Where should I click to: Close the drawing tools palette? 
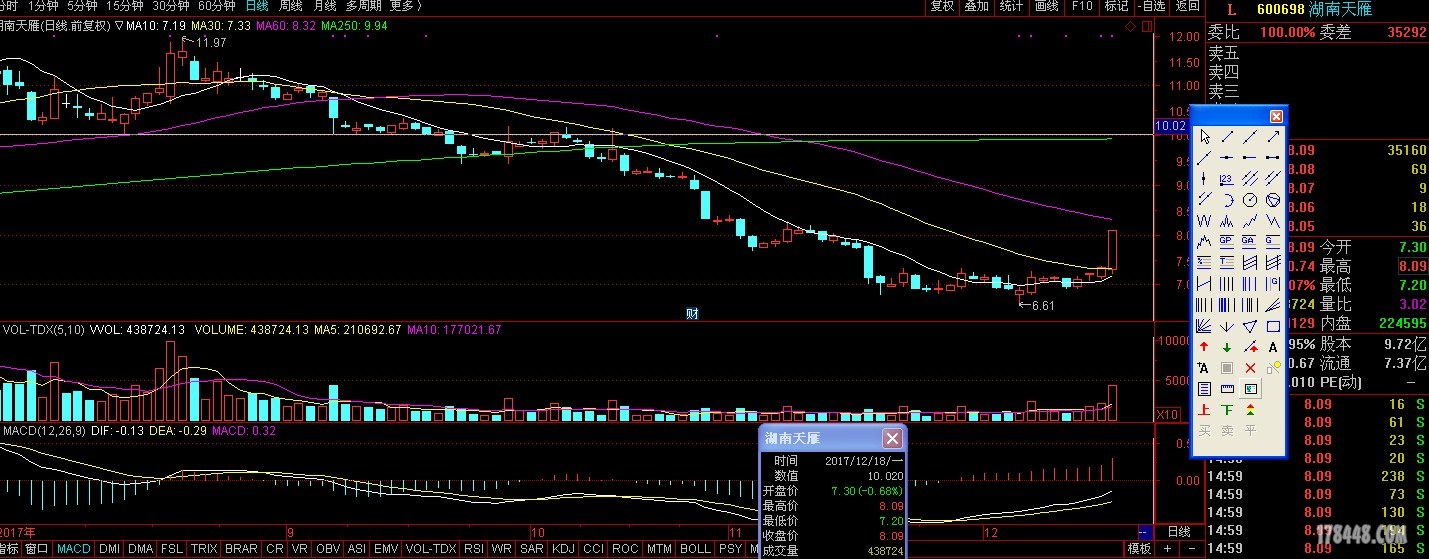(x=1276, y=116)
